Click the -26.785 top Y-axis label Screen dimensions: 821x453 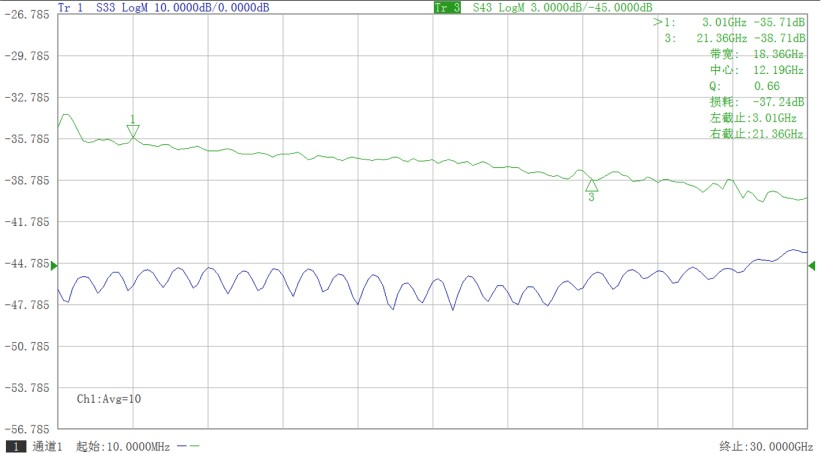(x=26, y=15)
